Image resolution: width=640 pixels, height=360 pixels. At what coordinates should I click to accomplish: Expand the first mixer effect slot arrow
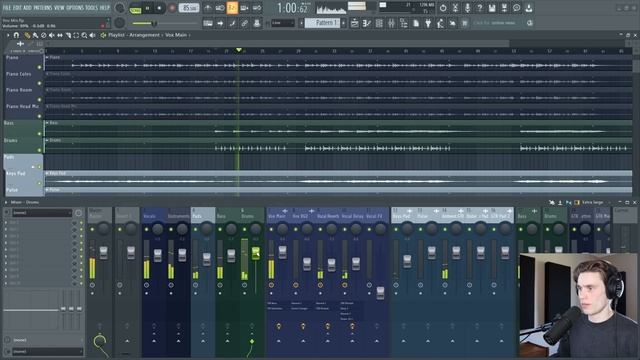6,223
